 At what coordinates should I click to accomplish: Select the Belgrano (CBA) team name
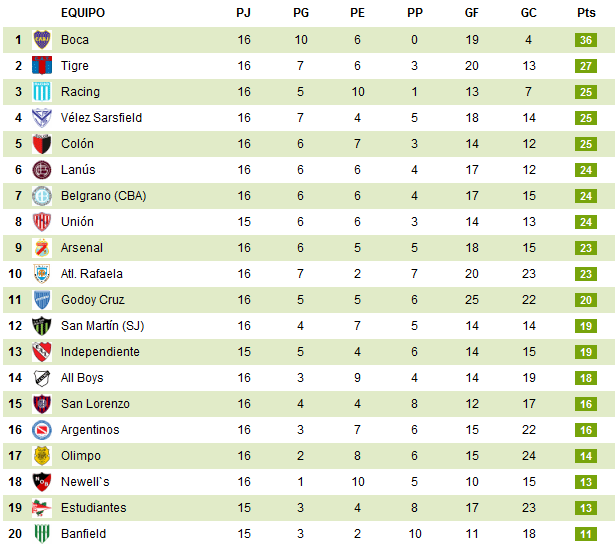[103, 196]
